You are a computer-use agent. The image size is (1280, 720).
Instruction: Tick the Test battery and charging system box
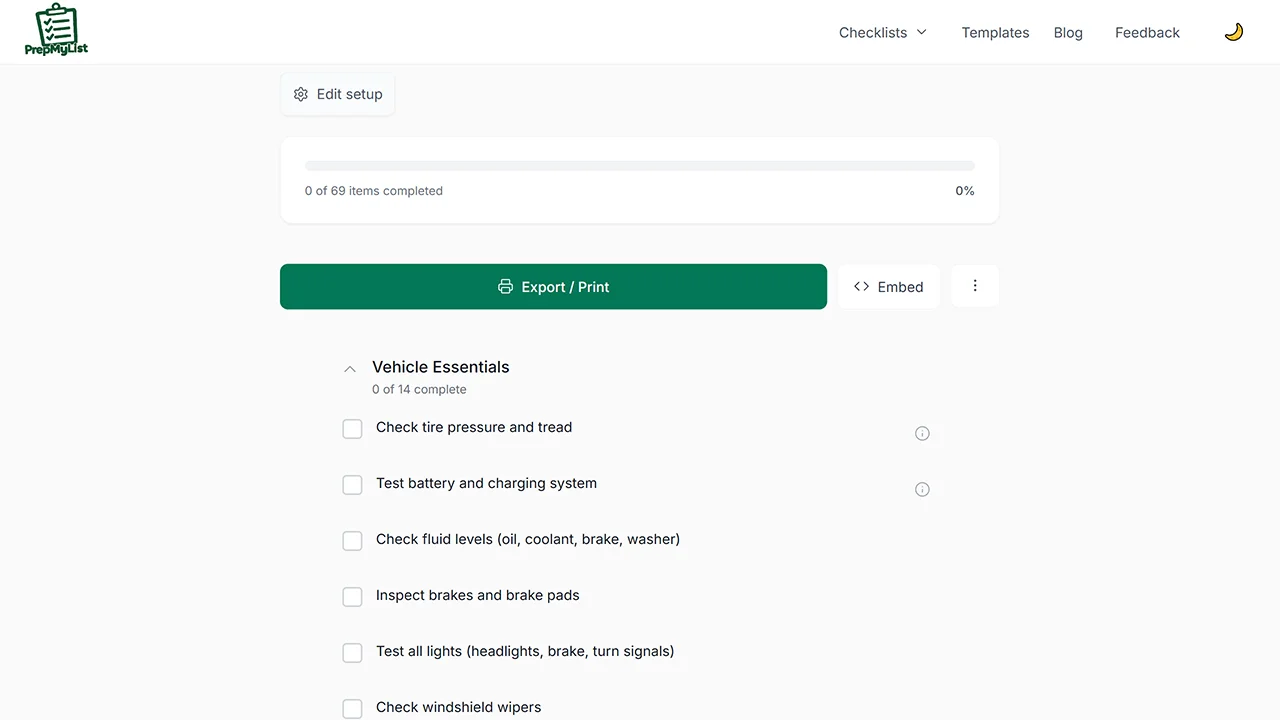(x=352, y=485)
